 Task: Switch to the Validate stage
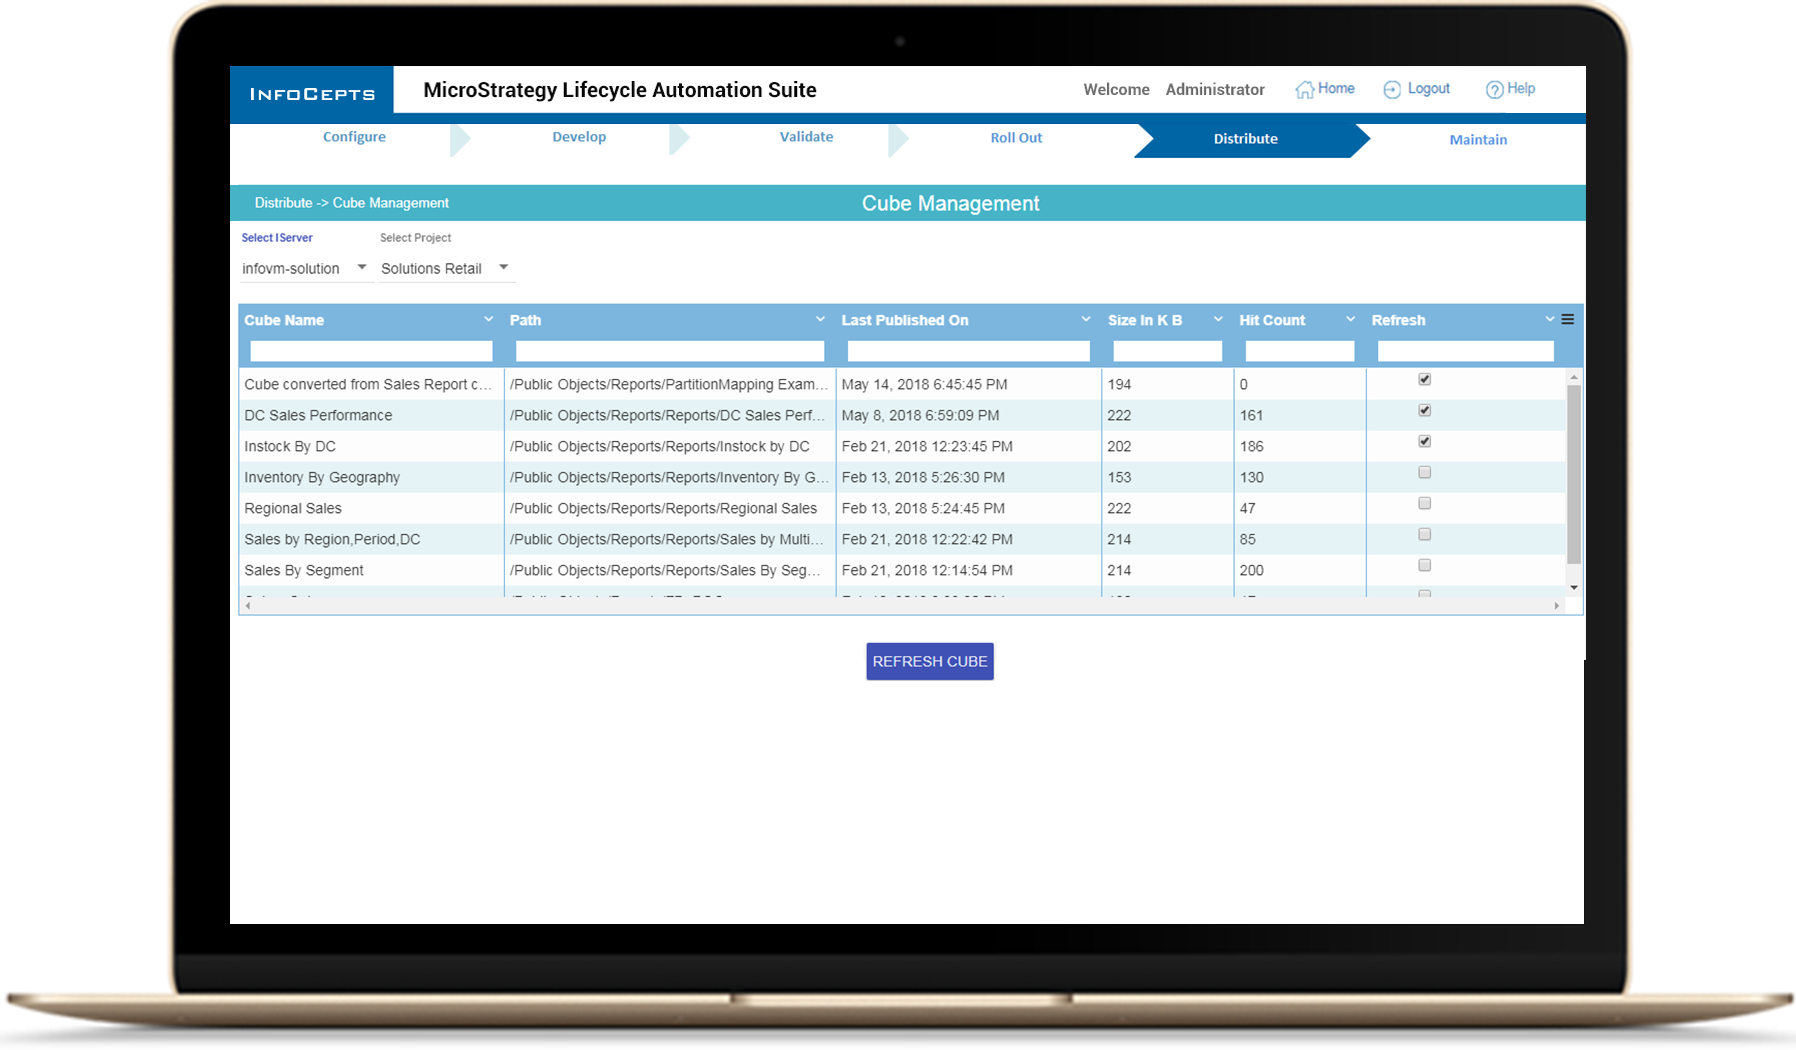pos(806,137)
